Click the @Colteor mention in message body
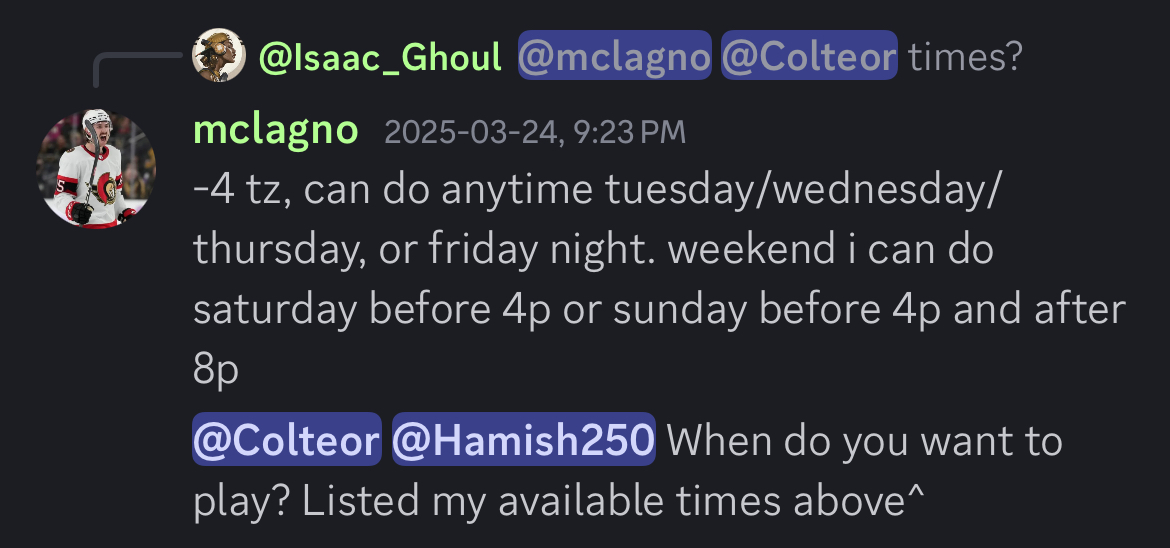Viewport: 1170px width, 548px height. pos(287,440)
